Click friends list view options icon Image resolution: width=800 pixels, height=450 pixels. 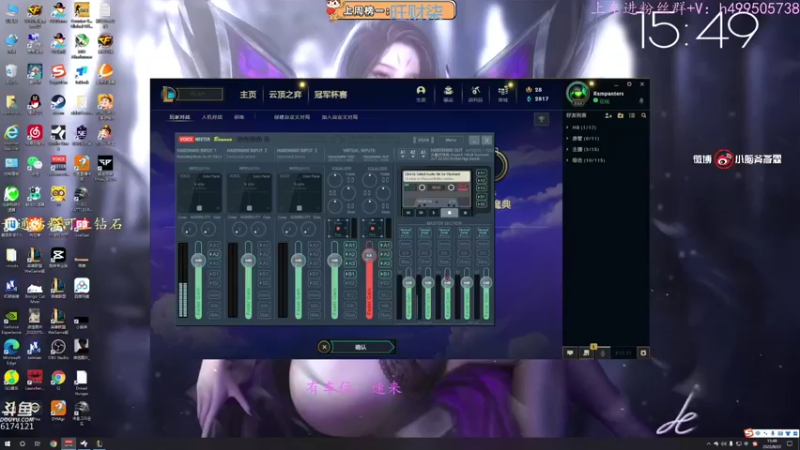(x=632, y=116)
